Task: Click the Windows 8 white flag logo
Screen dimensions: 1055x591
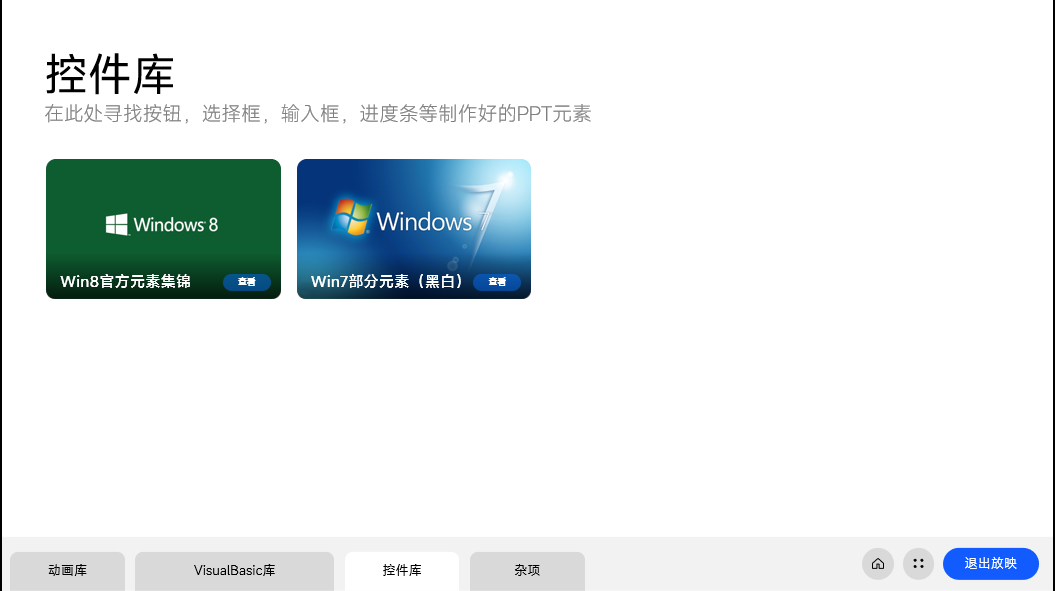Action: 117,224
